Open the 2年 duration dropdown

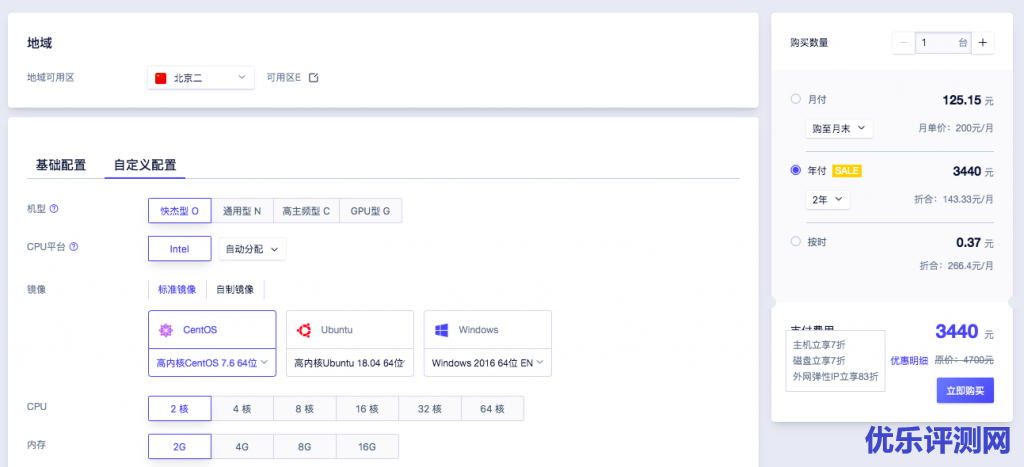tap(827, 200)
